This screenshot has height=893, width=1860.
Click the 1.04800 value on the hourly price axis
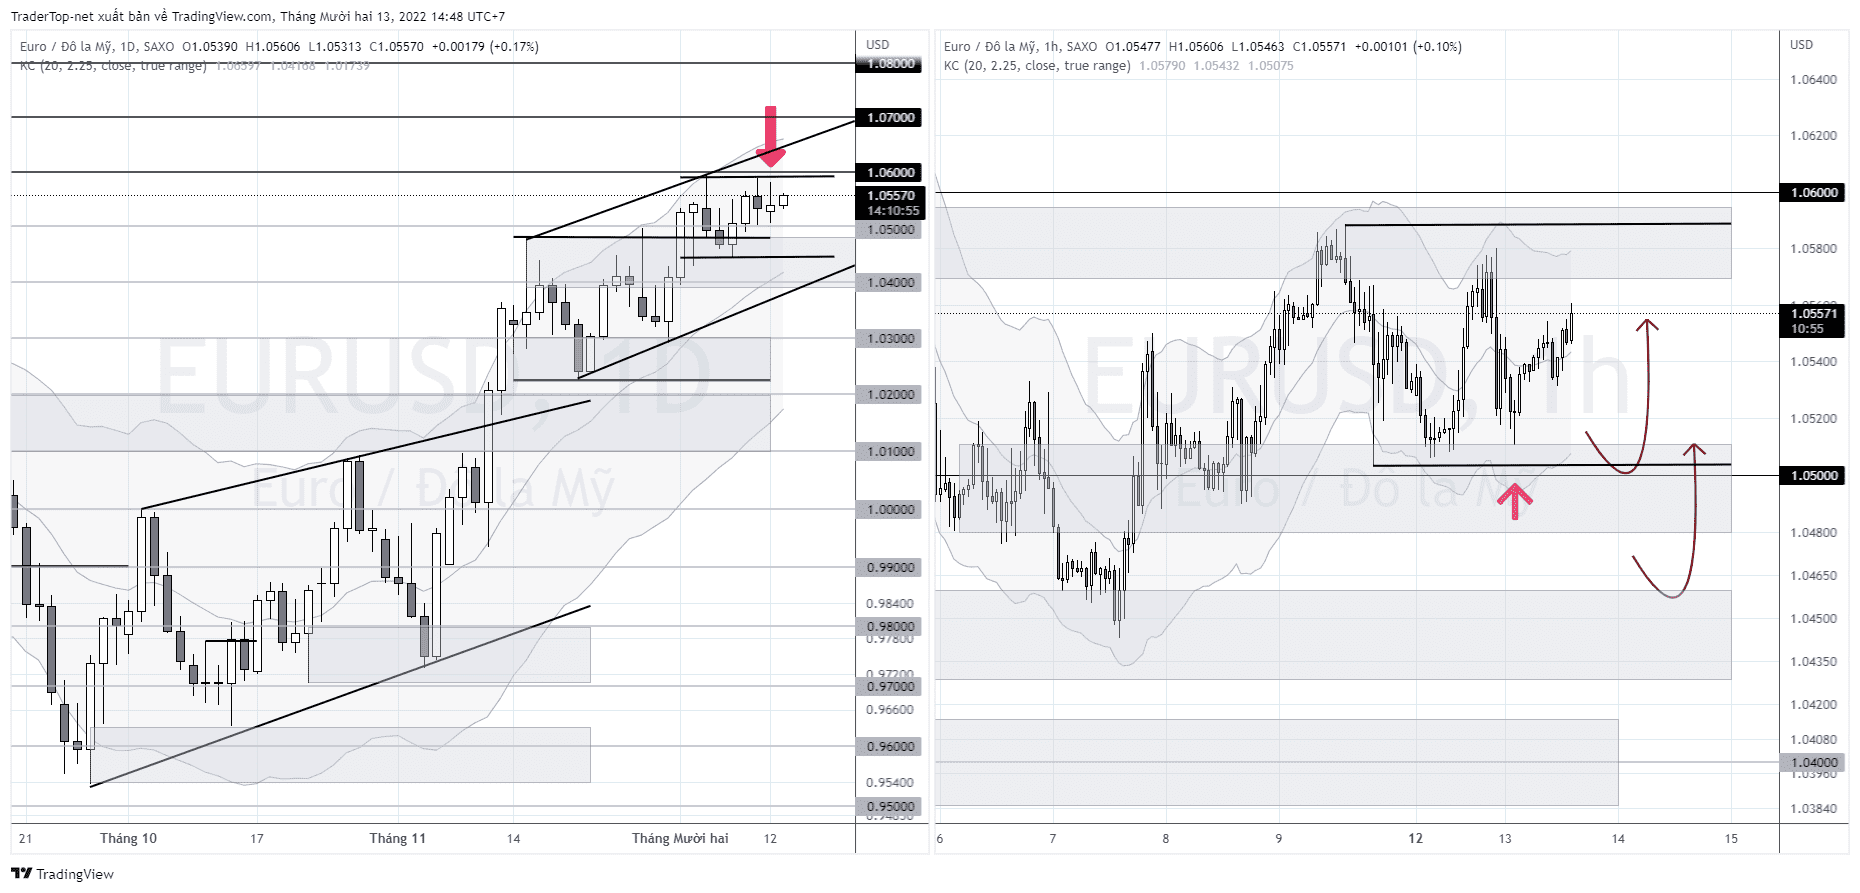pyautogui.click(x=1813, y=533)
